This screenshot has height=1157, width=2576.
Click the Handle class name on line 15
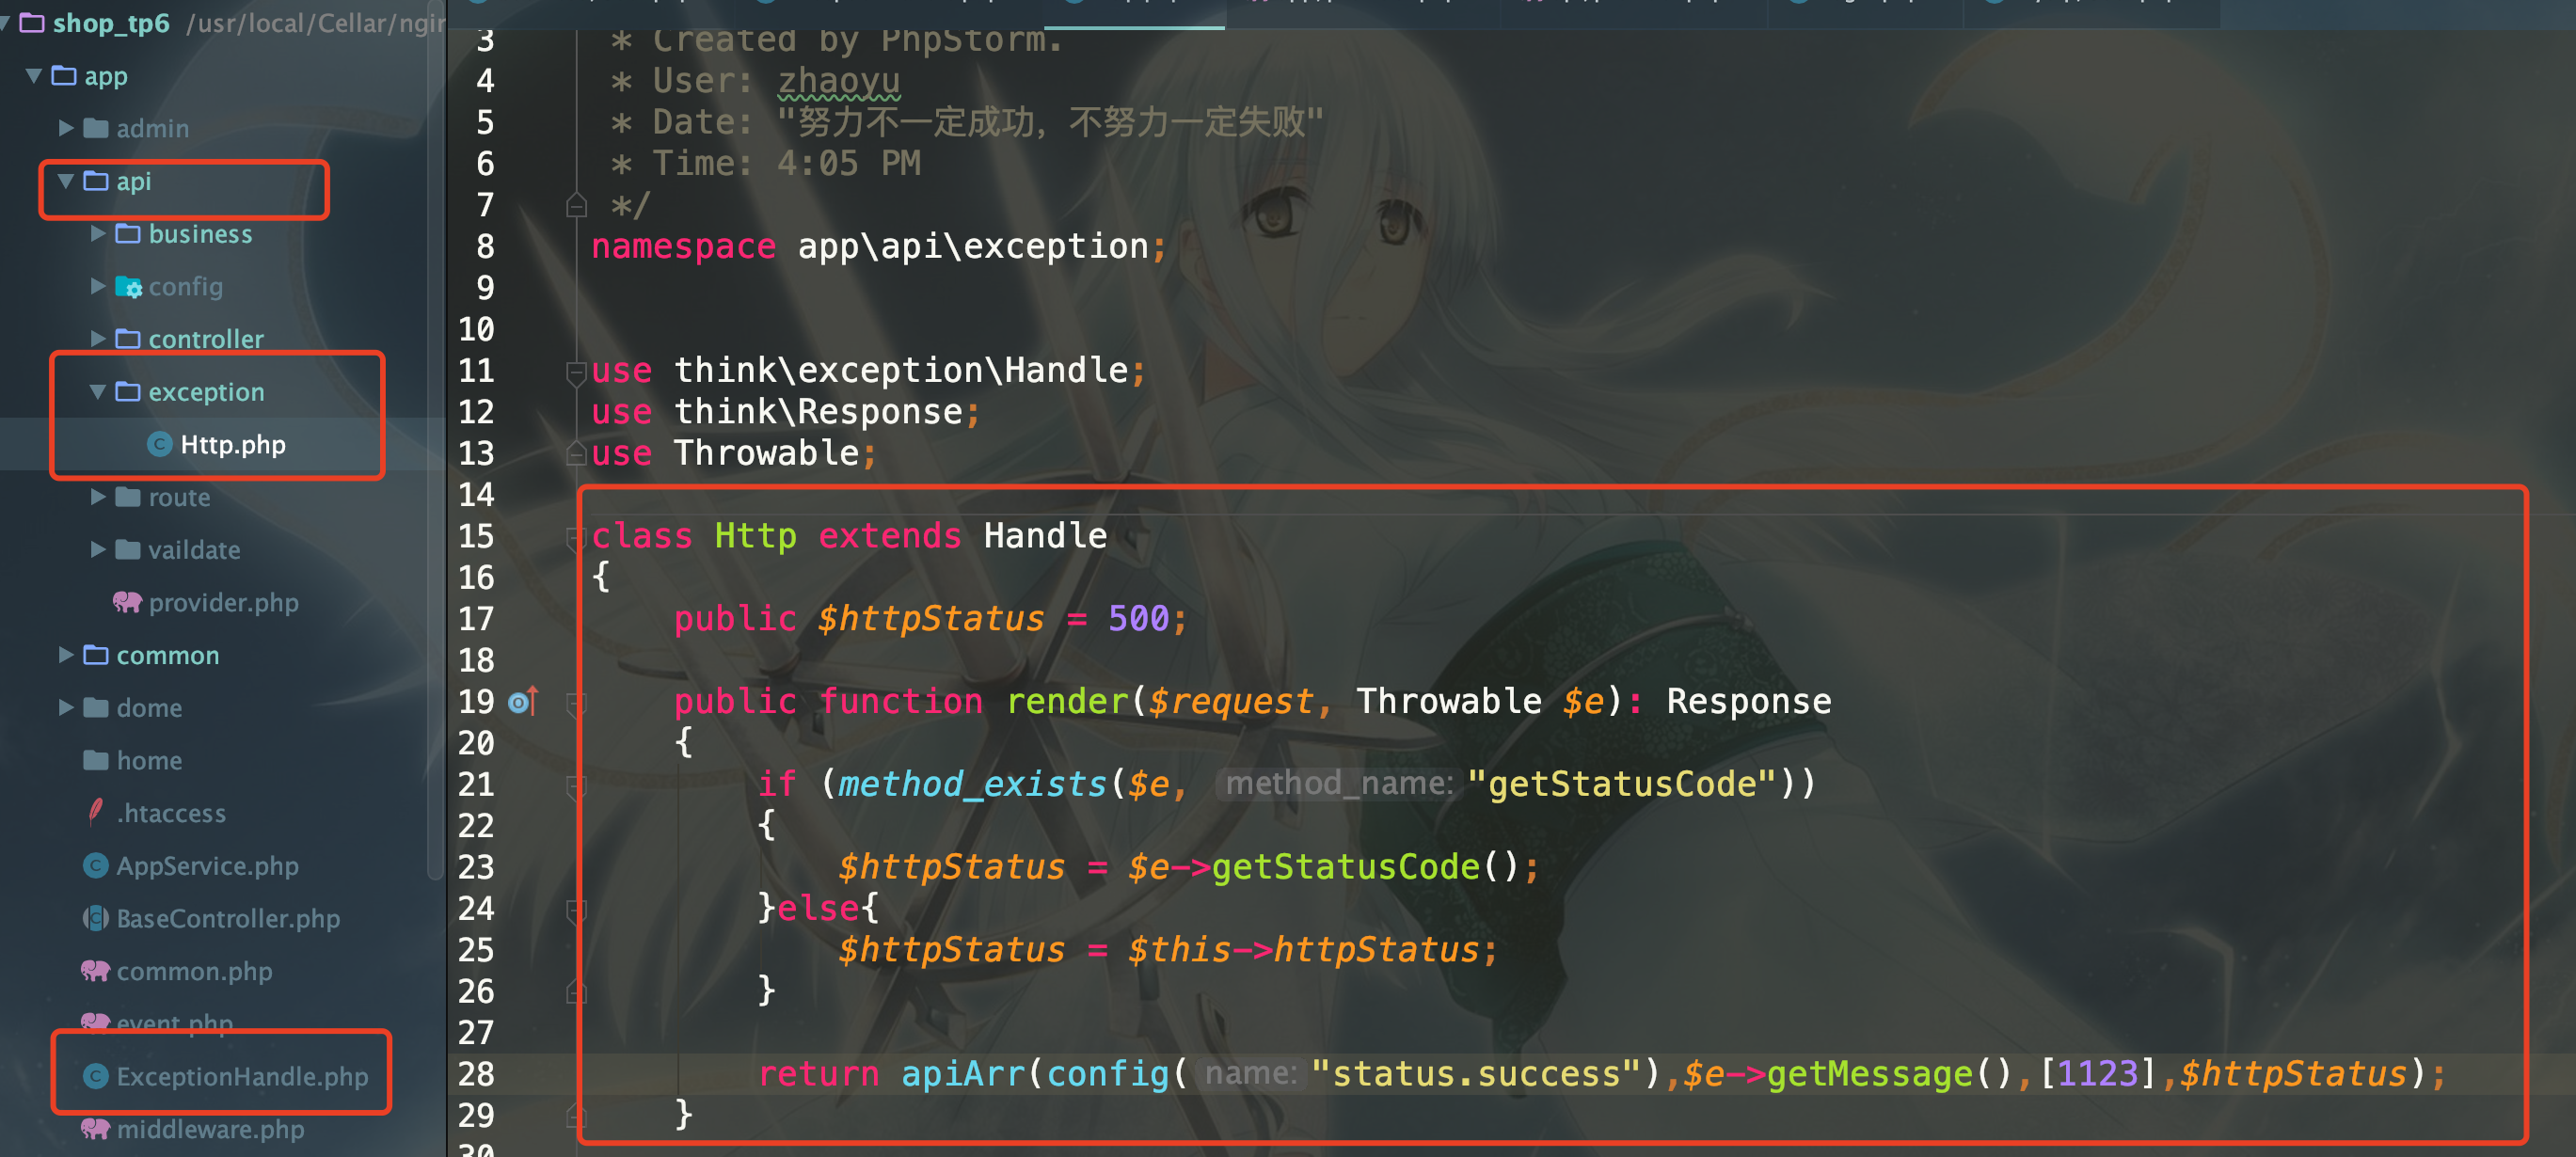pos(1045,535)
